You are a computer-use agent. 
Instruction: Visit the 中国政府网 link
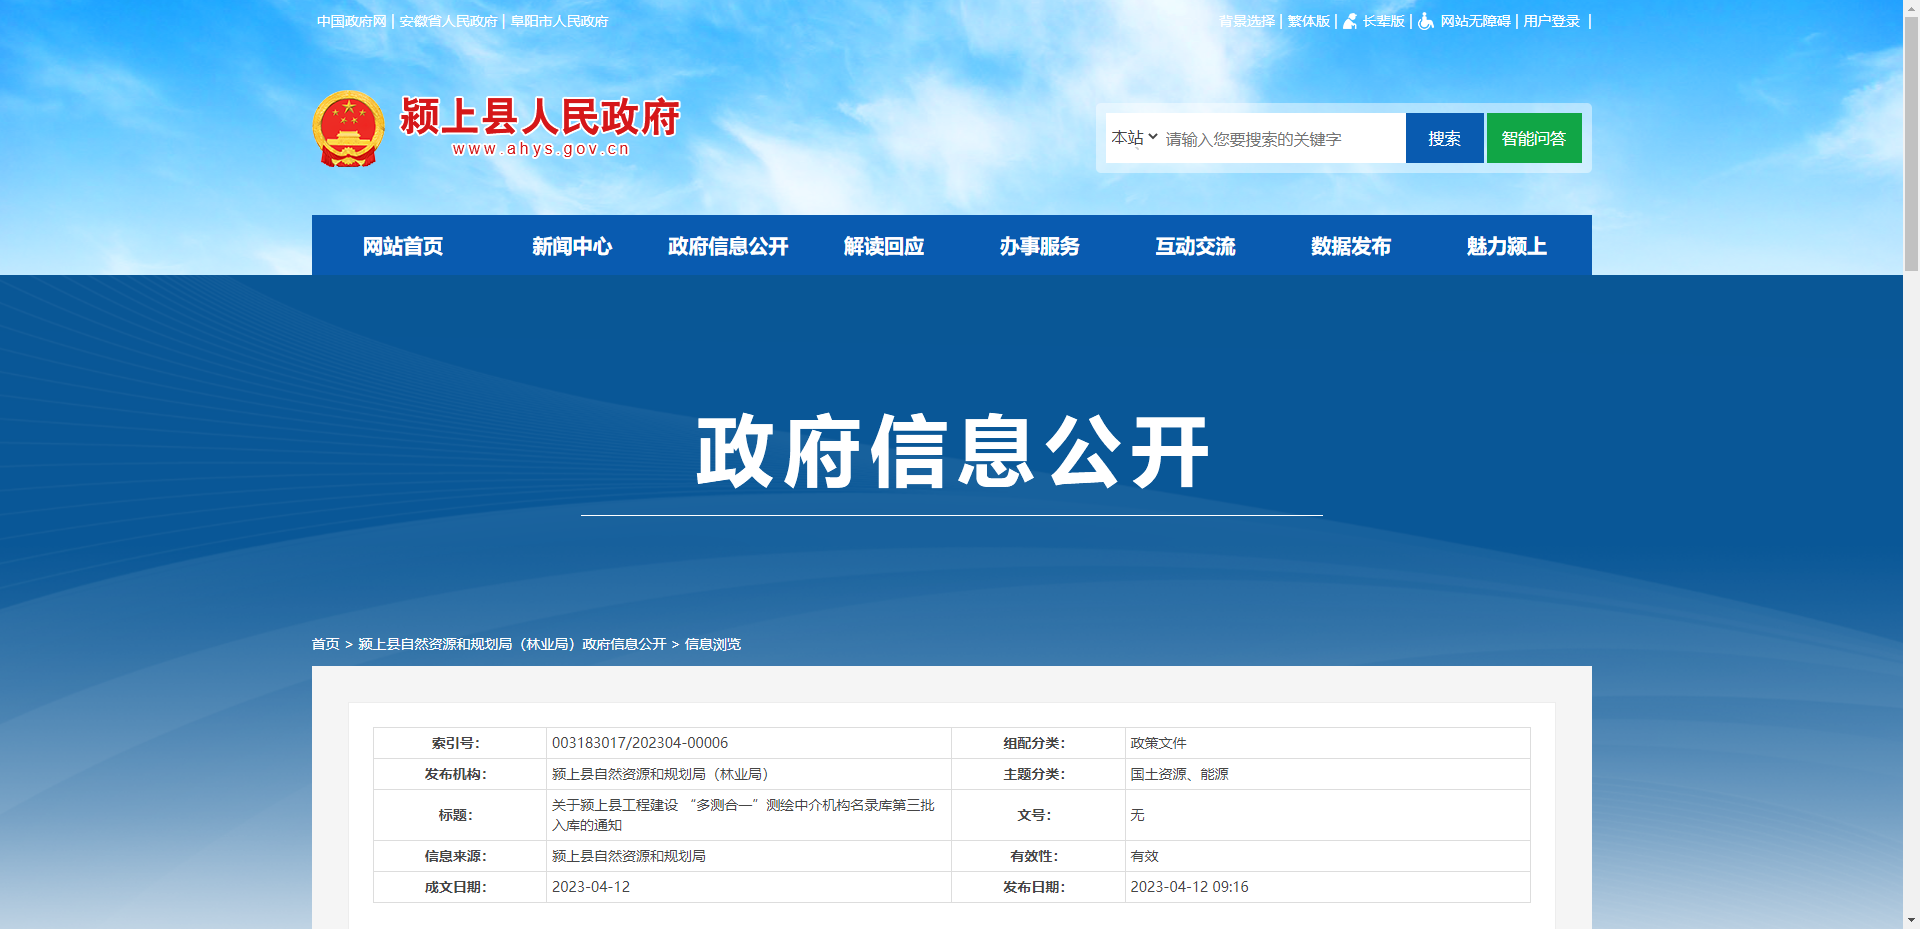point(350,20)
